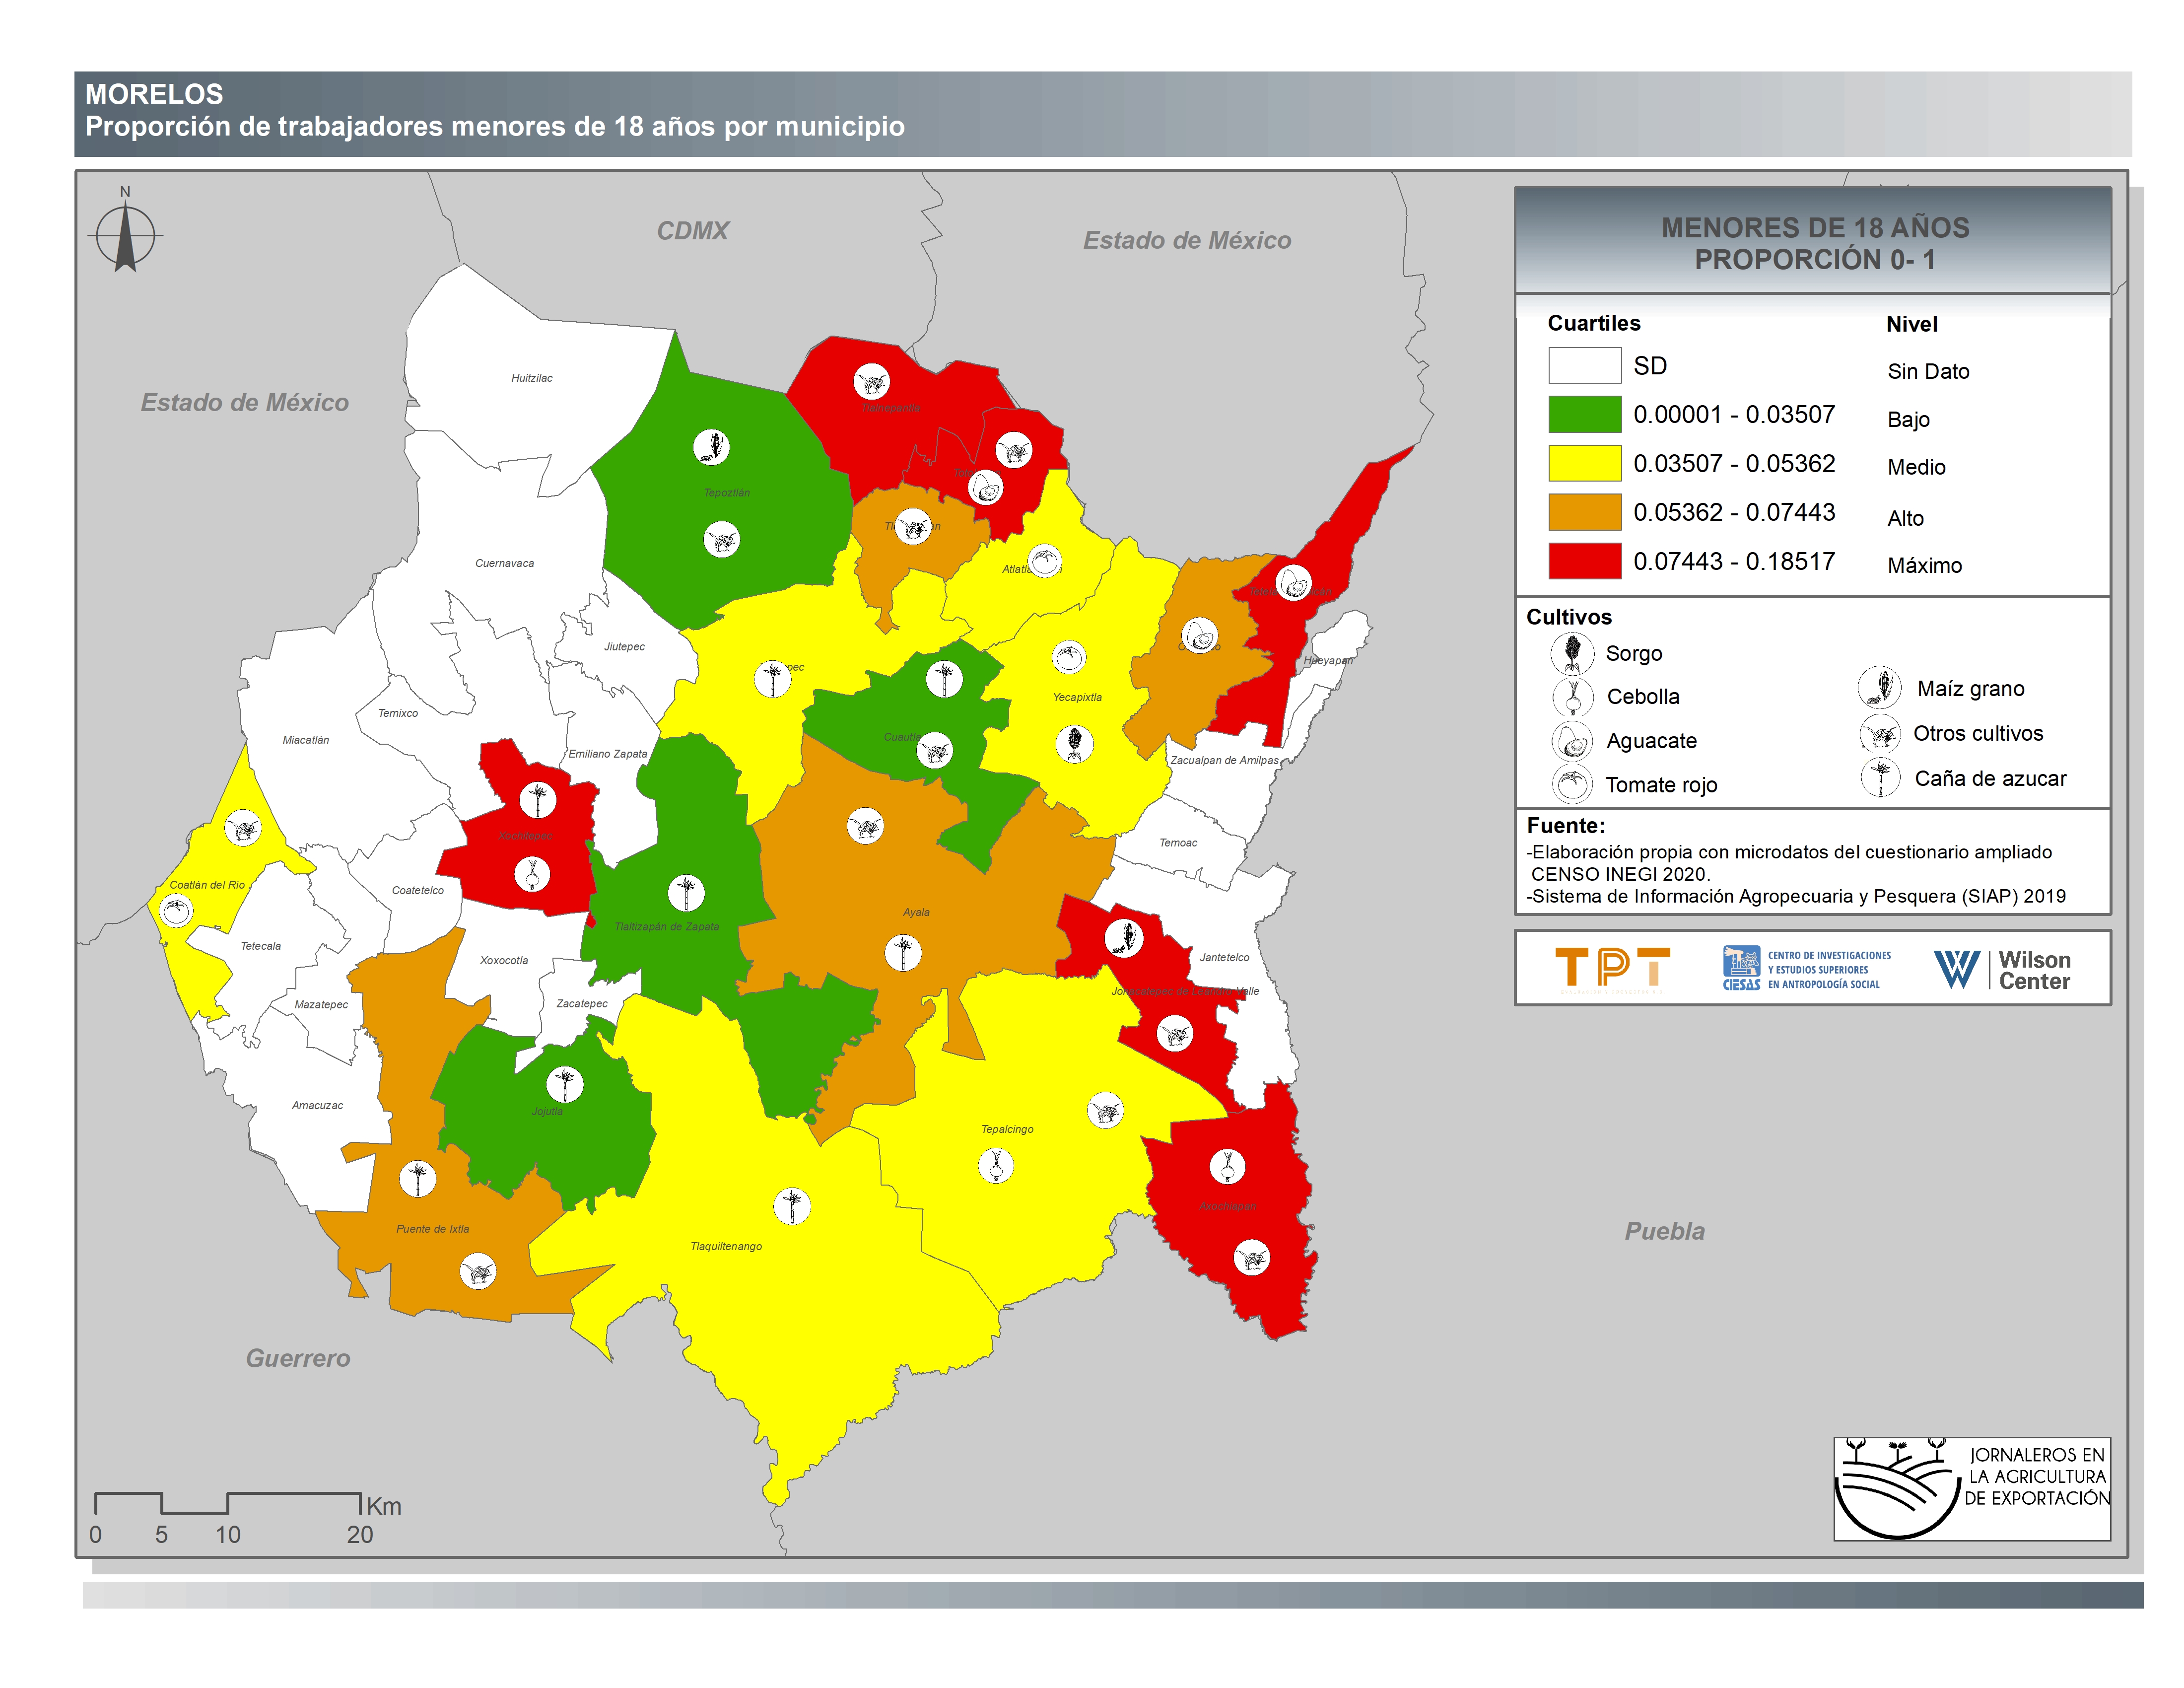The height and width of the screenshot is (1688, 2184).
Task: Click the Cebolla crop legend icon
Action: click(x=1572, y=696)
